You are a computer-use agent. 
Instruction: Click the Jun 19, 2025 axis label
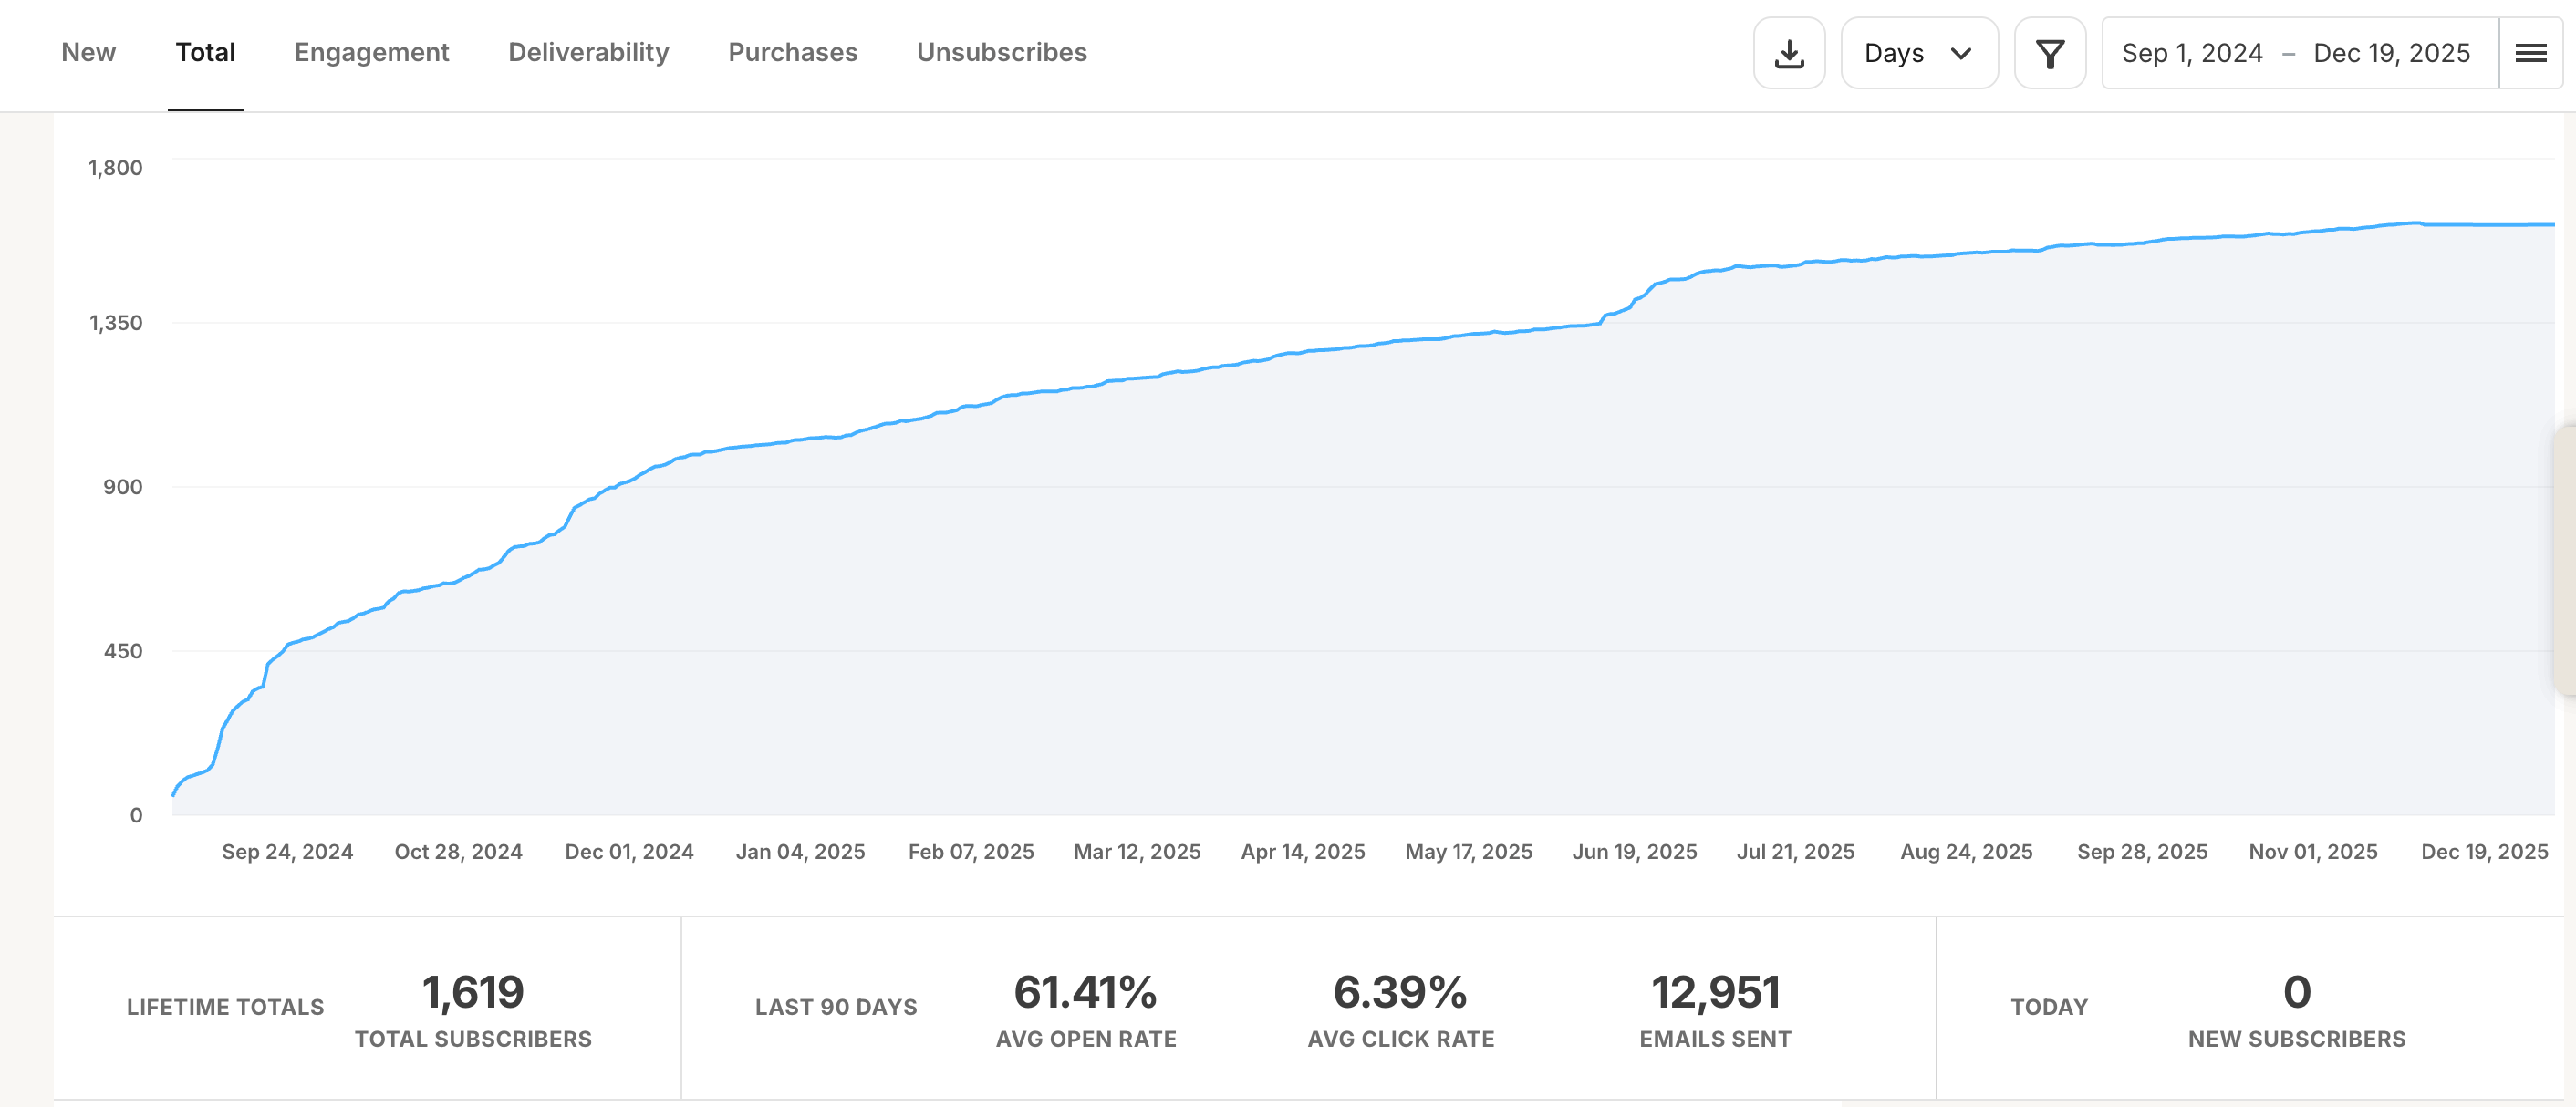[x=1634, y=851]
